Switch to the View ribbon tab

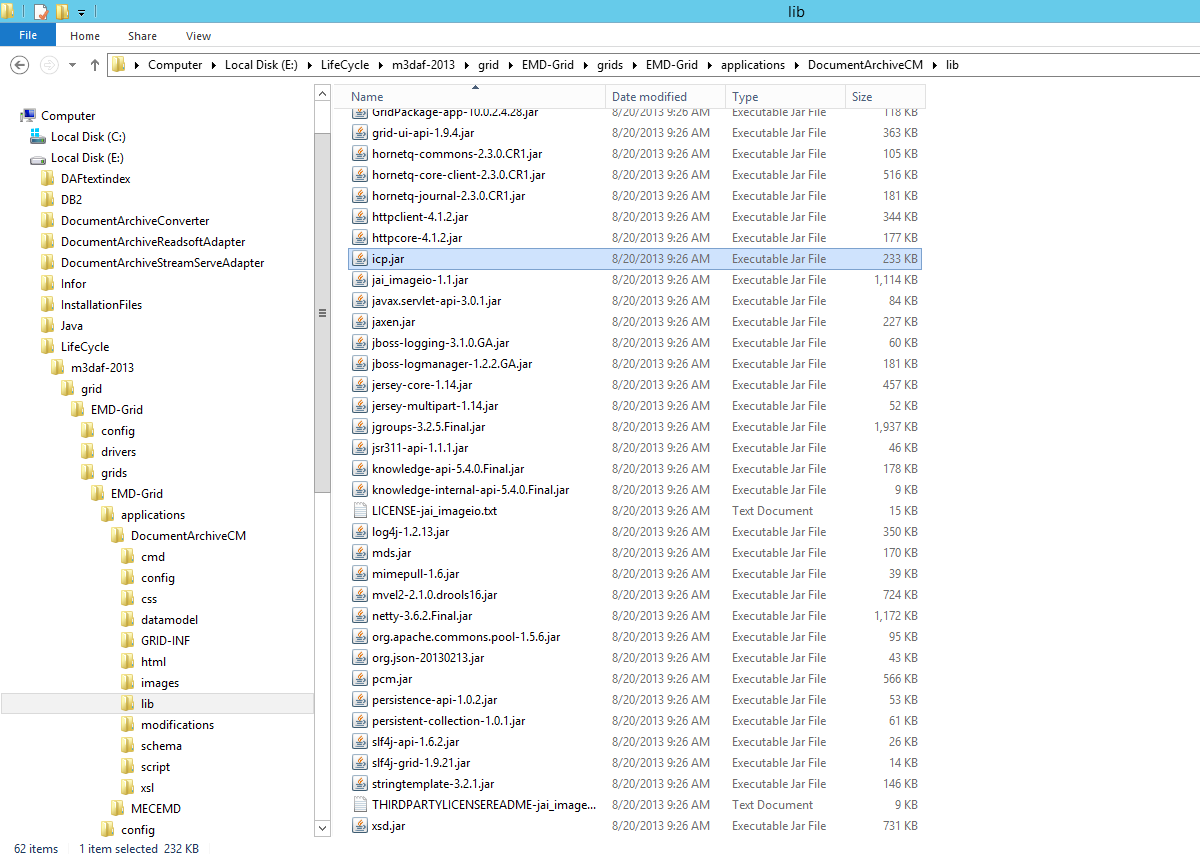tap(198, 36)
